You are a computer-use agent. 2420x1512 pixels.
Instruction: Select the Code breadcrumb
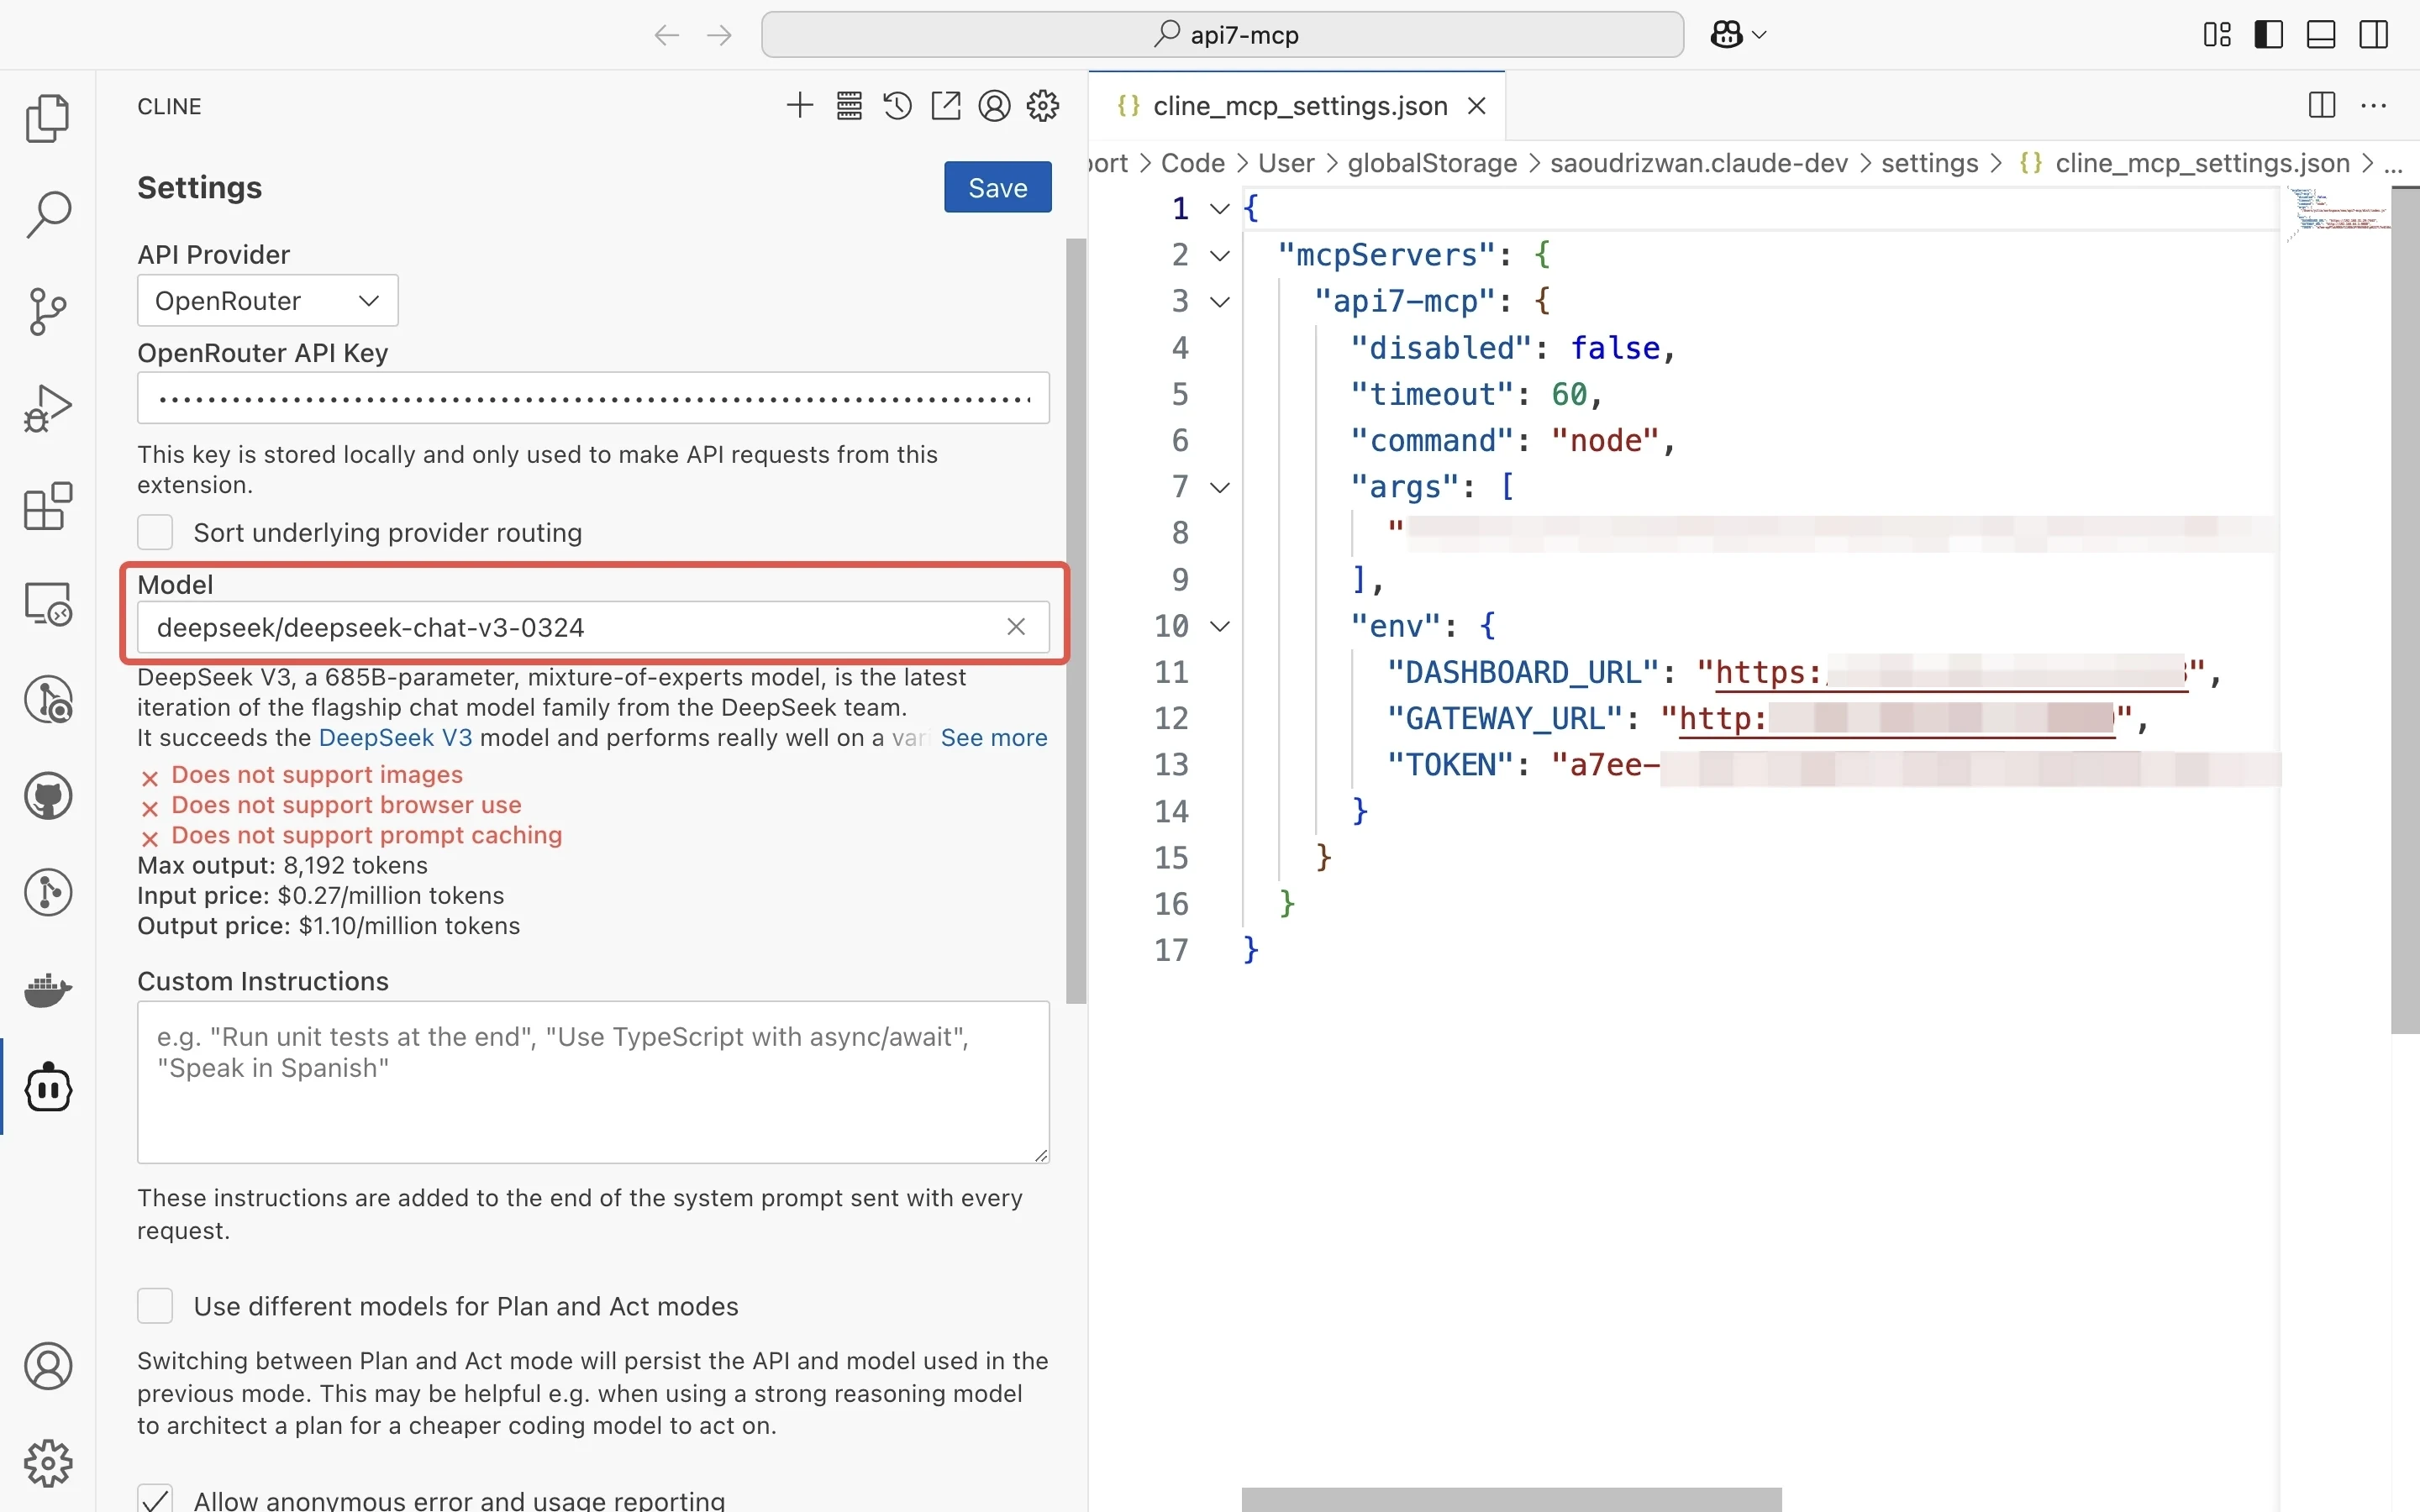coord(1192,163)
